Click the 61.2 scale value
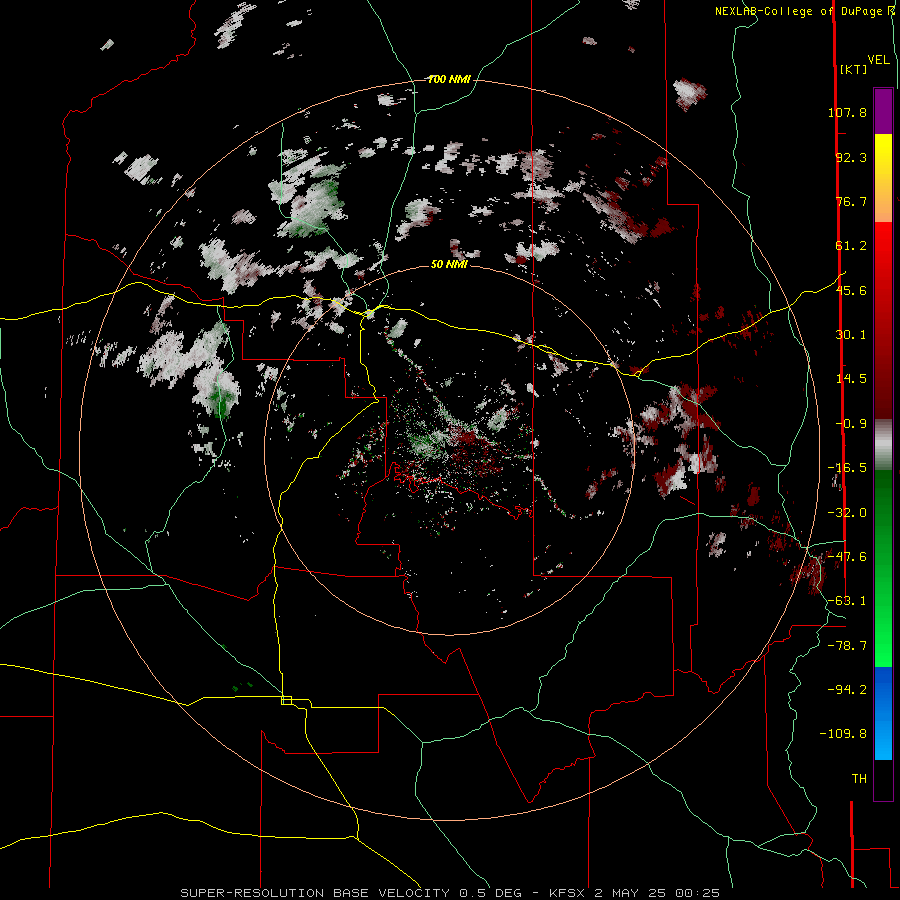Viewport: 900px width, 900px height. point(851,246)
